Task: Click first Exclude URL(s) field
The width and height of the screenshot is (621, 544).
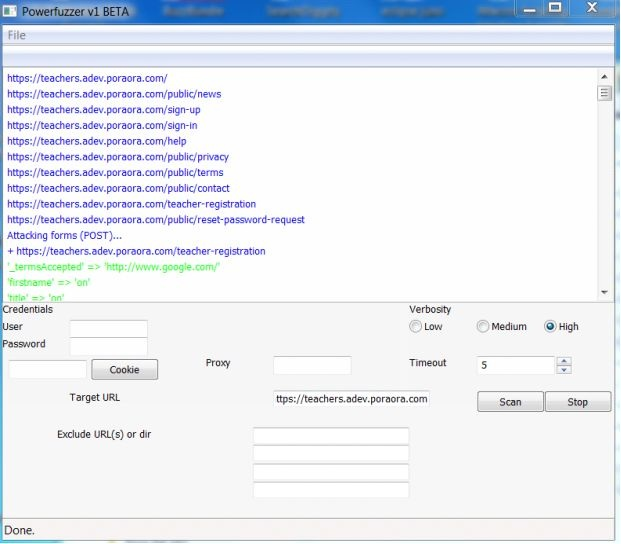Action: click(x=331, y=436)
